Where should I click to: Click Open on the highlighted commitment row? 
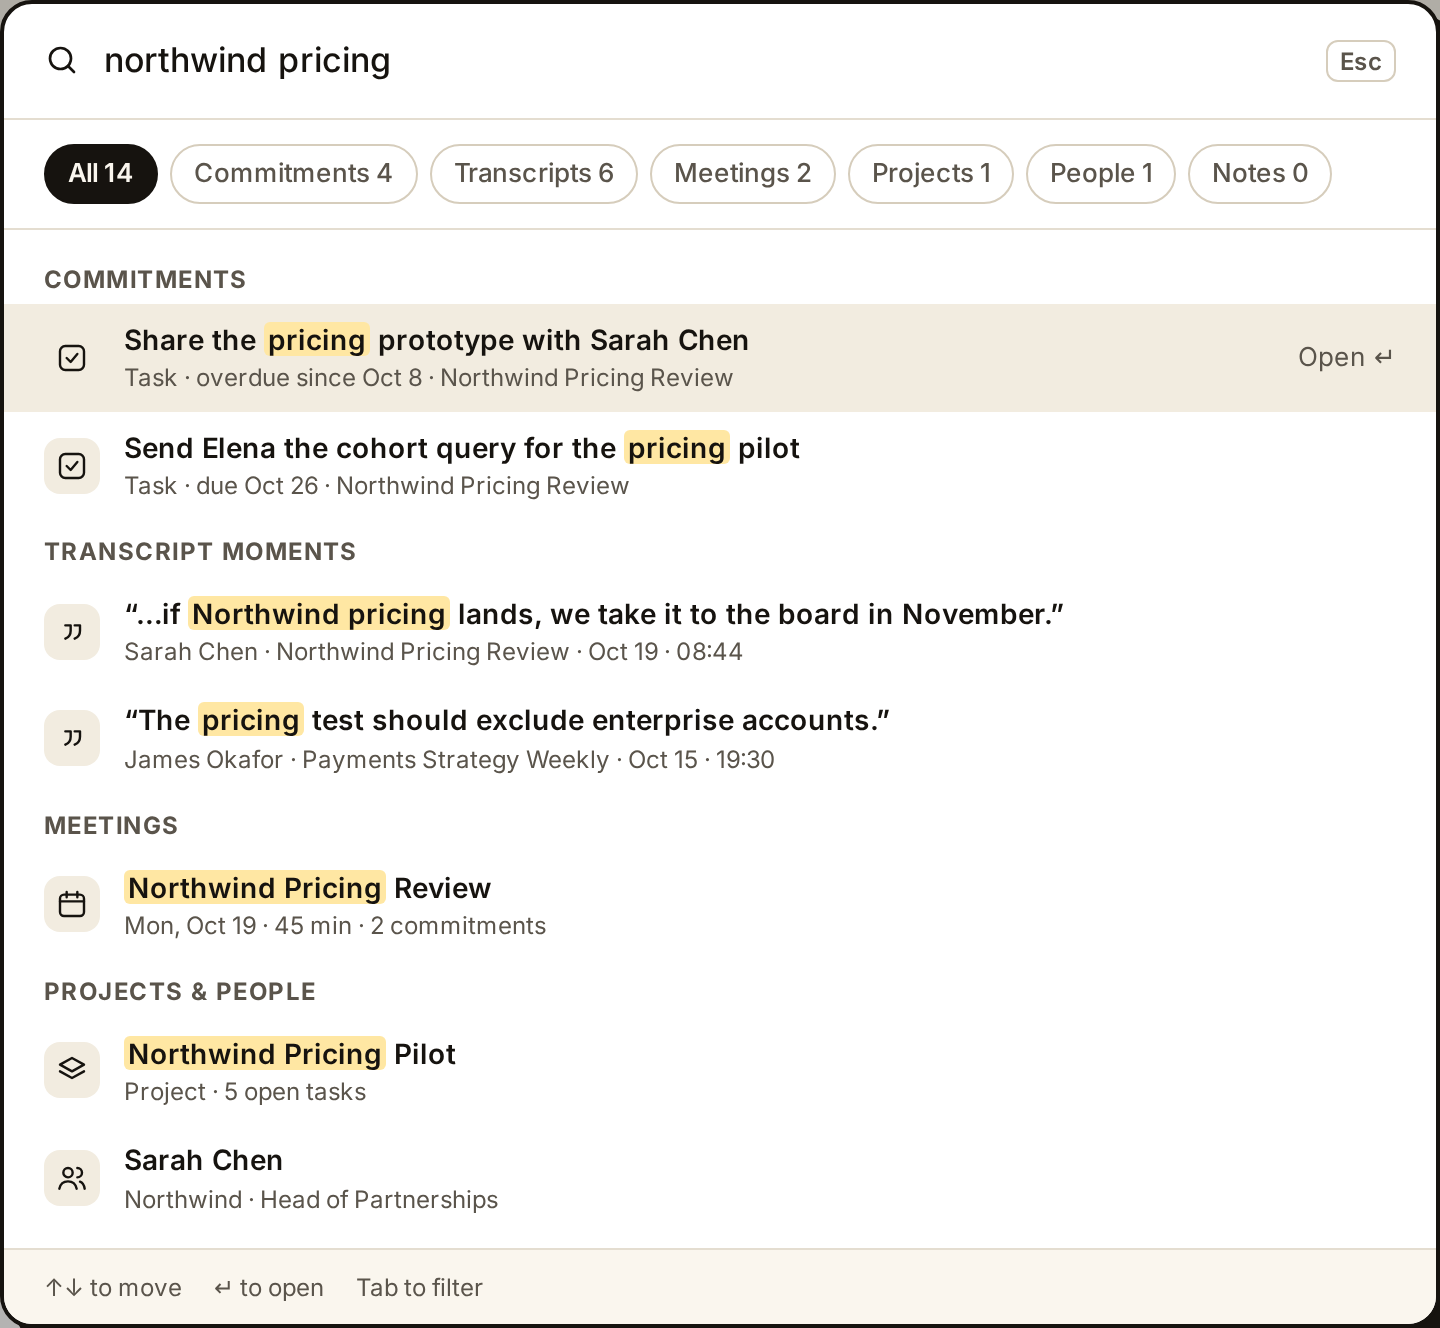(1345, 357)
